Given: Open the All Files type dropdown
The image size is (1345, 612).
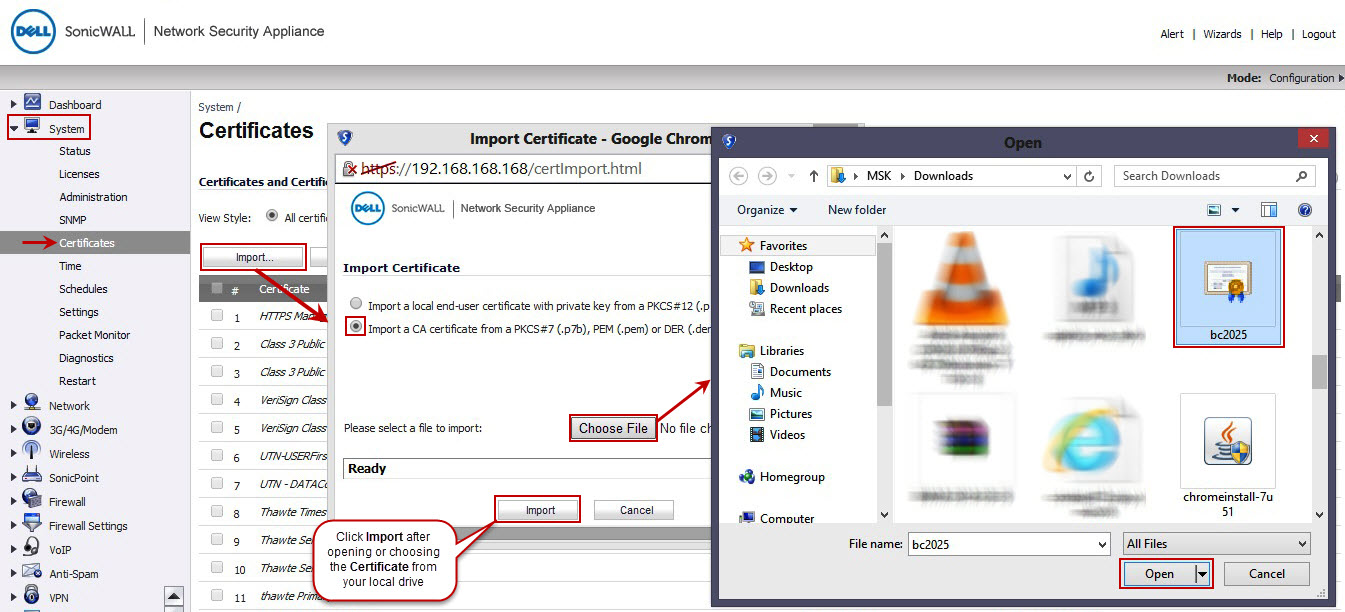Looking at the screenshot, I should 1216,544.
